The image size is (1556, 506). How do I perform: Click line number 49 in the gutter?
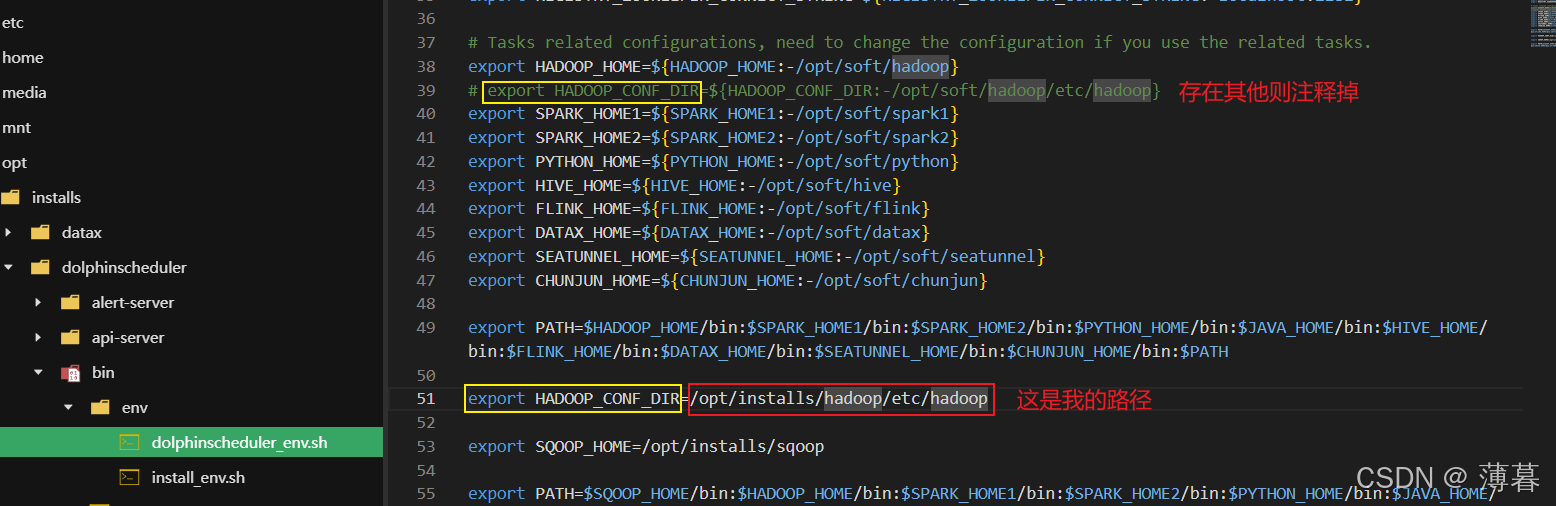[426, 327]
